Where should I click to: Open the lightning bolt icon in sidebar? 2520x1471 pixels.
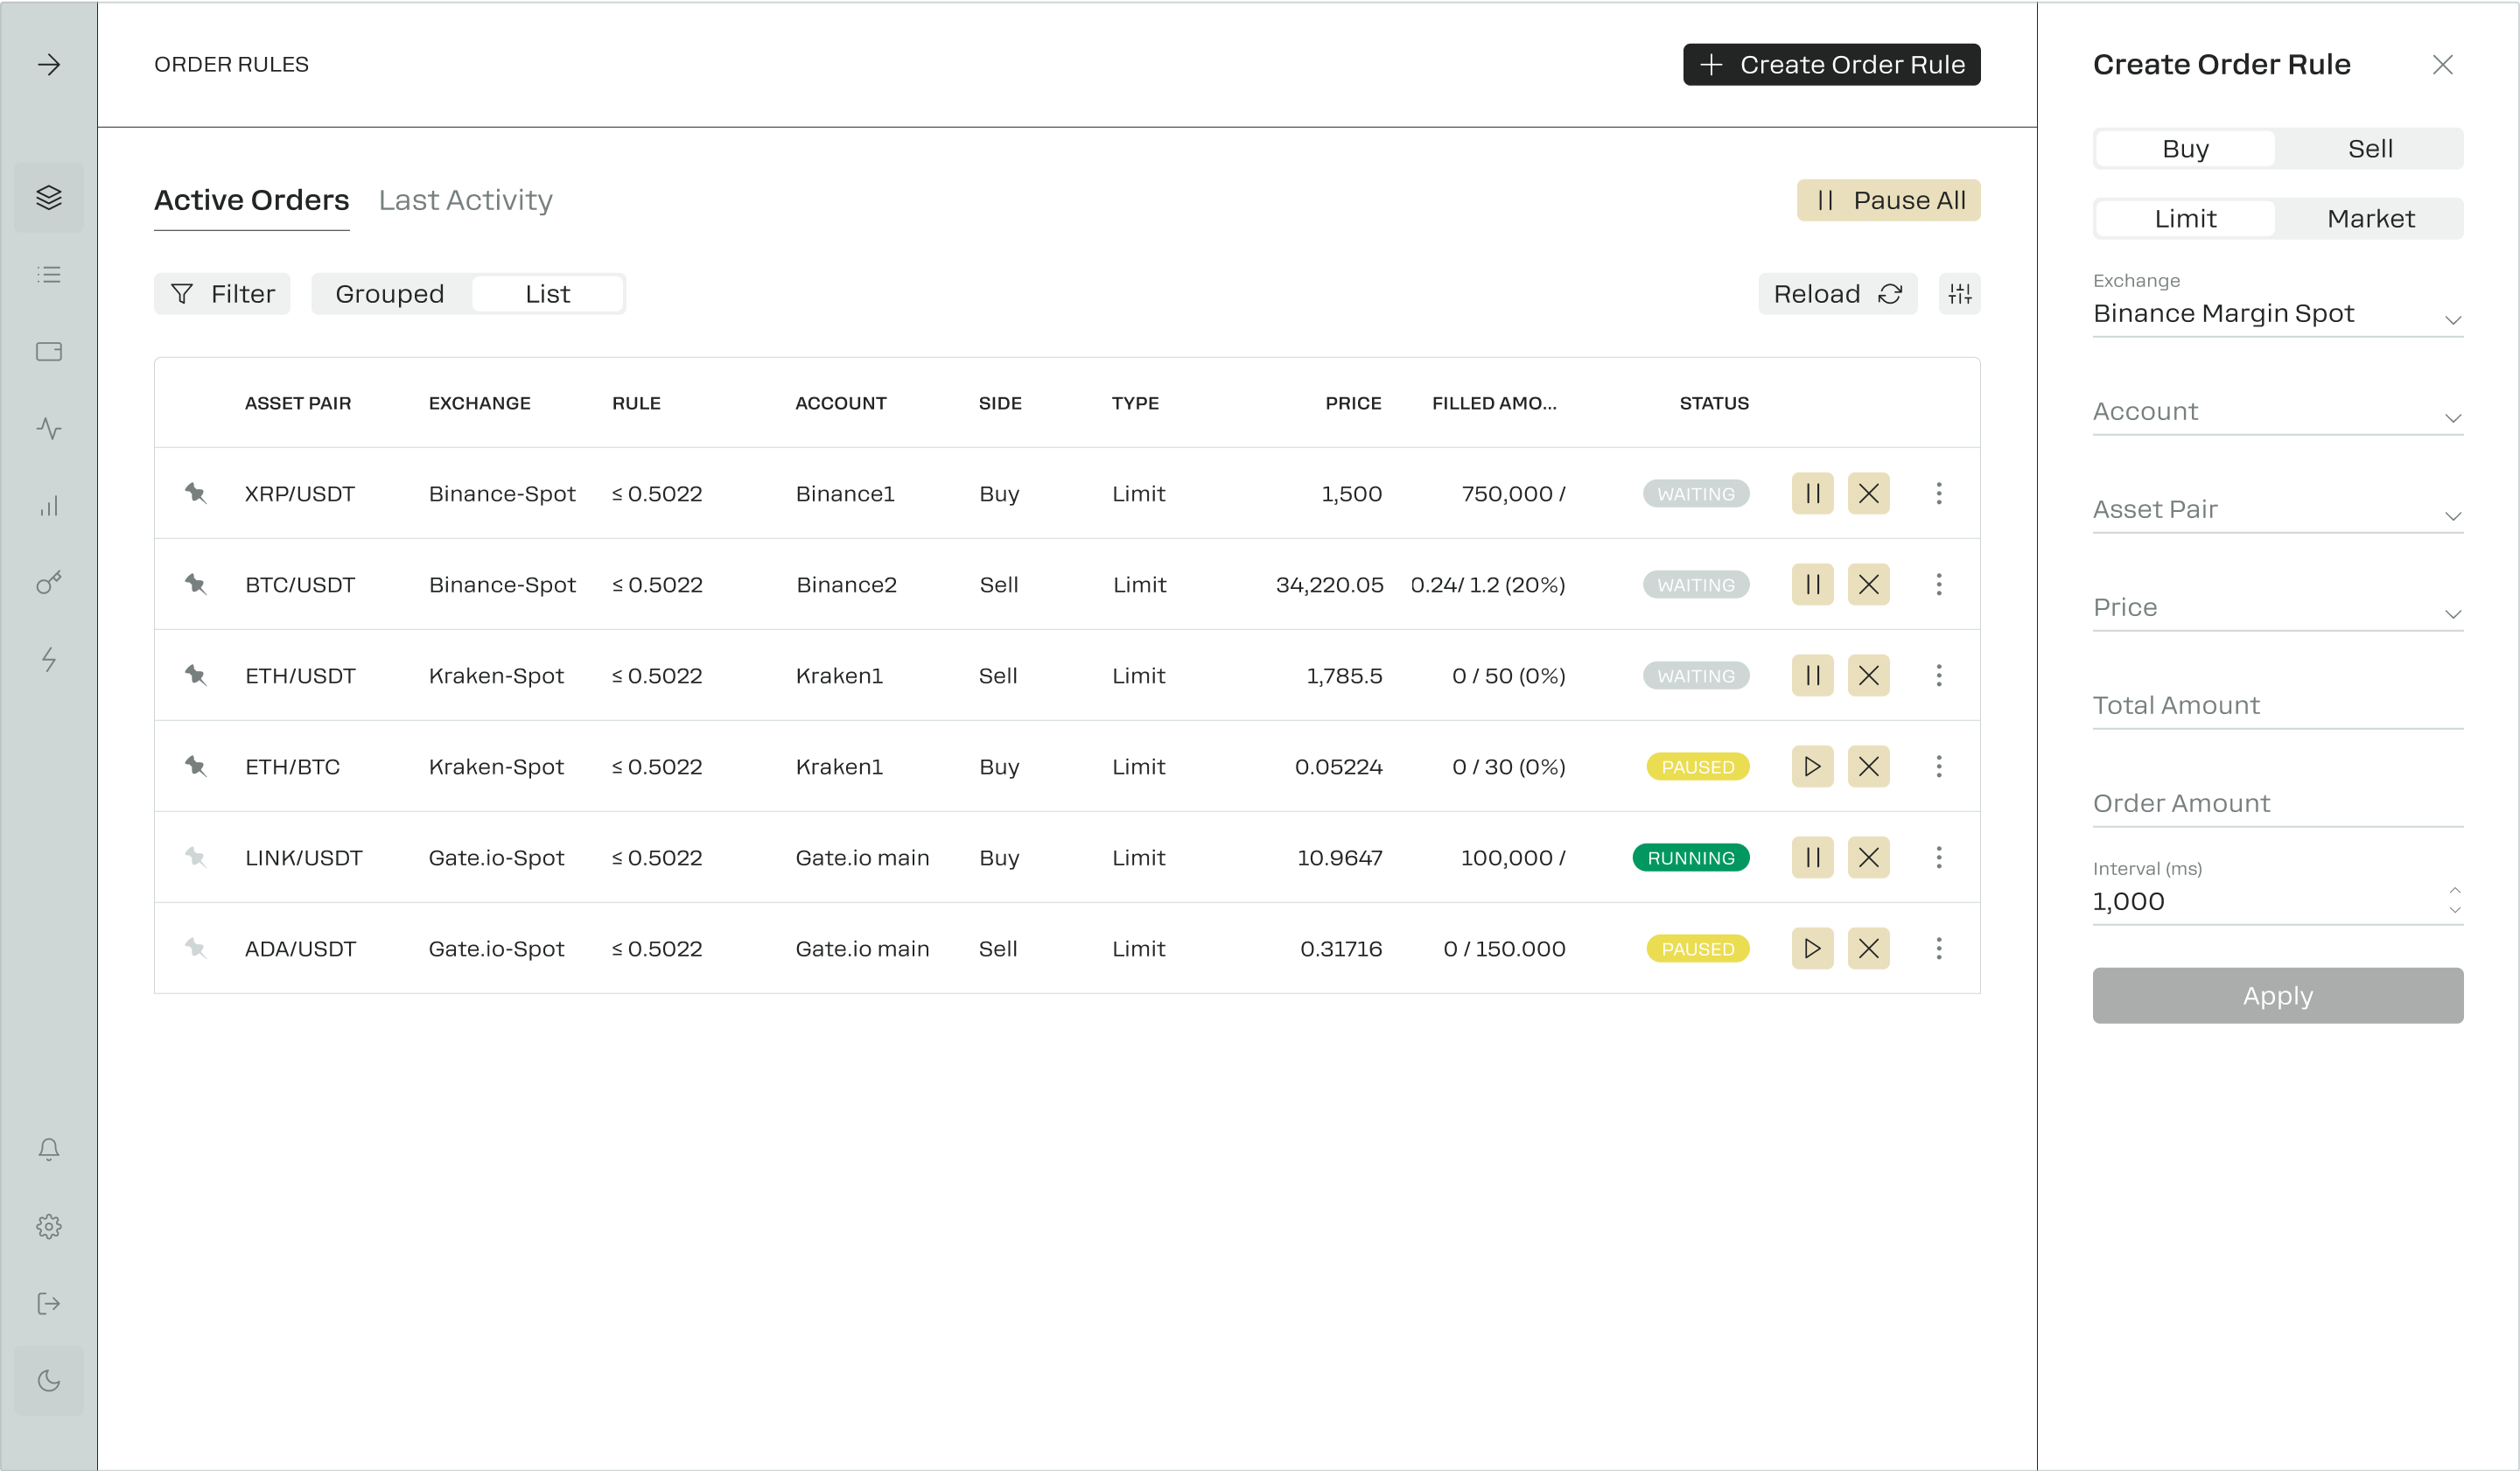pos(49,659)
